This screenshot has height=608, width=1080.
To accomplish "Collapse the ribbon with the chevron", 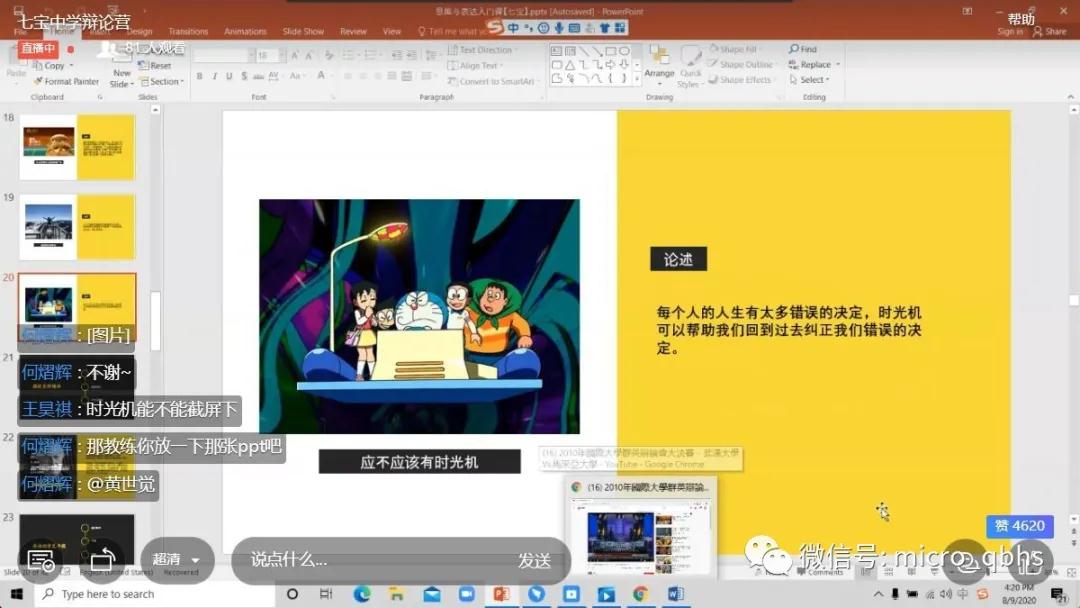I will (x=1070, y=97).
